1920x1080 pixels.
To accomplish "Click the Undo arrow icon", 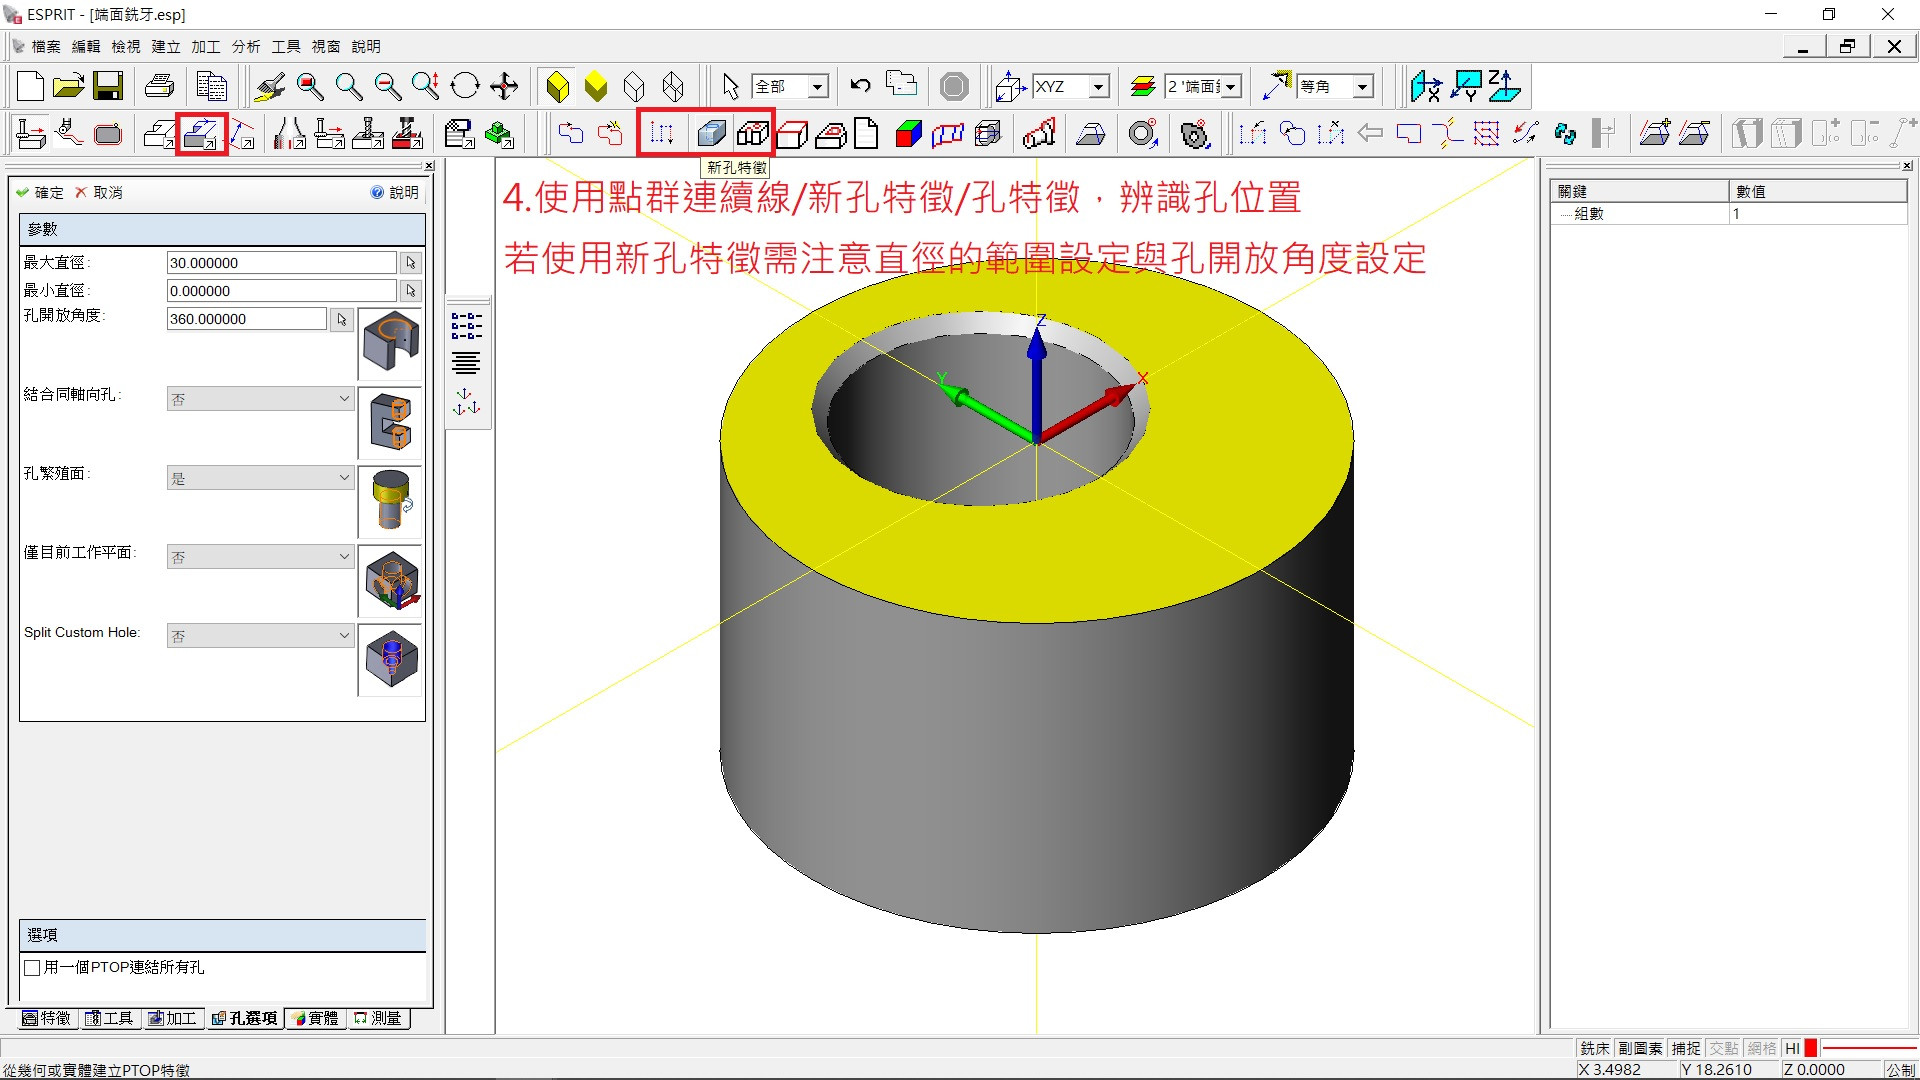I will pos(860,87).
